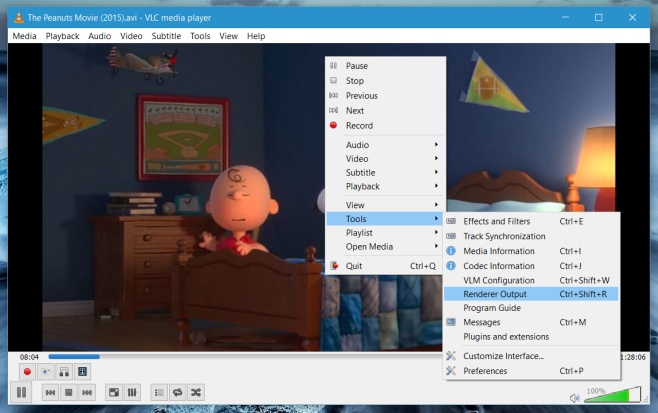
Task: Open the Tools menu in menu bar
Action: point(200,36)
